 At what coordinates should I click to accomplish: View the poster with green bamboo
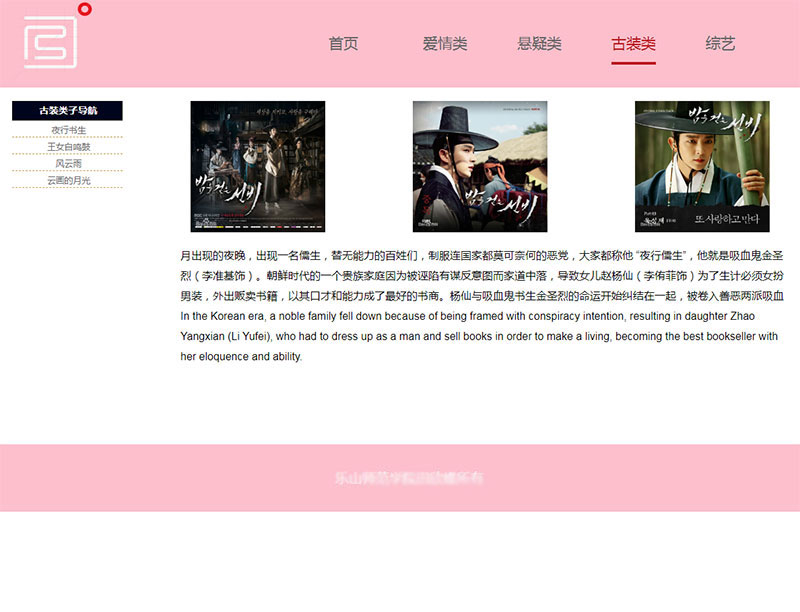702,166
